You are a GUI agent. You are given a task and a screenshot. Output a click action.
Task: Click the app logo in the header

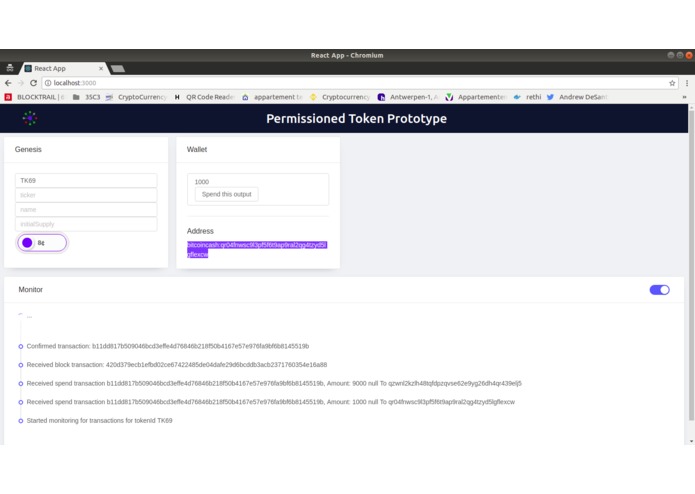point(30,118)
